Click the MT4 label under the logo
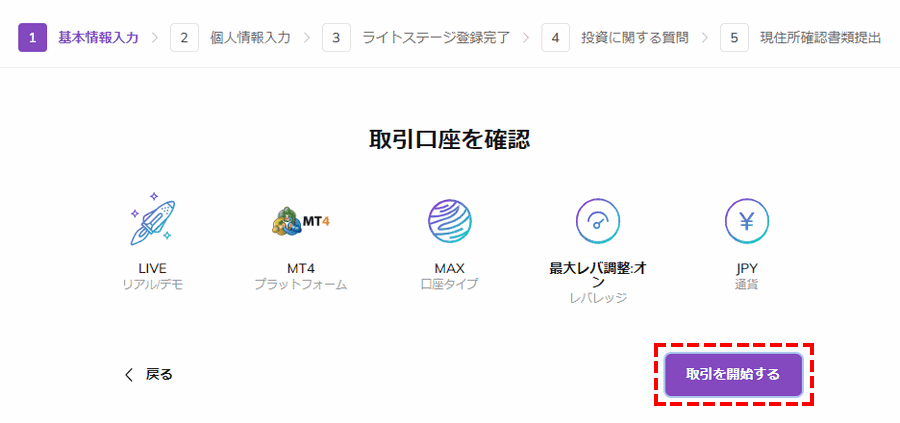 301,268
